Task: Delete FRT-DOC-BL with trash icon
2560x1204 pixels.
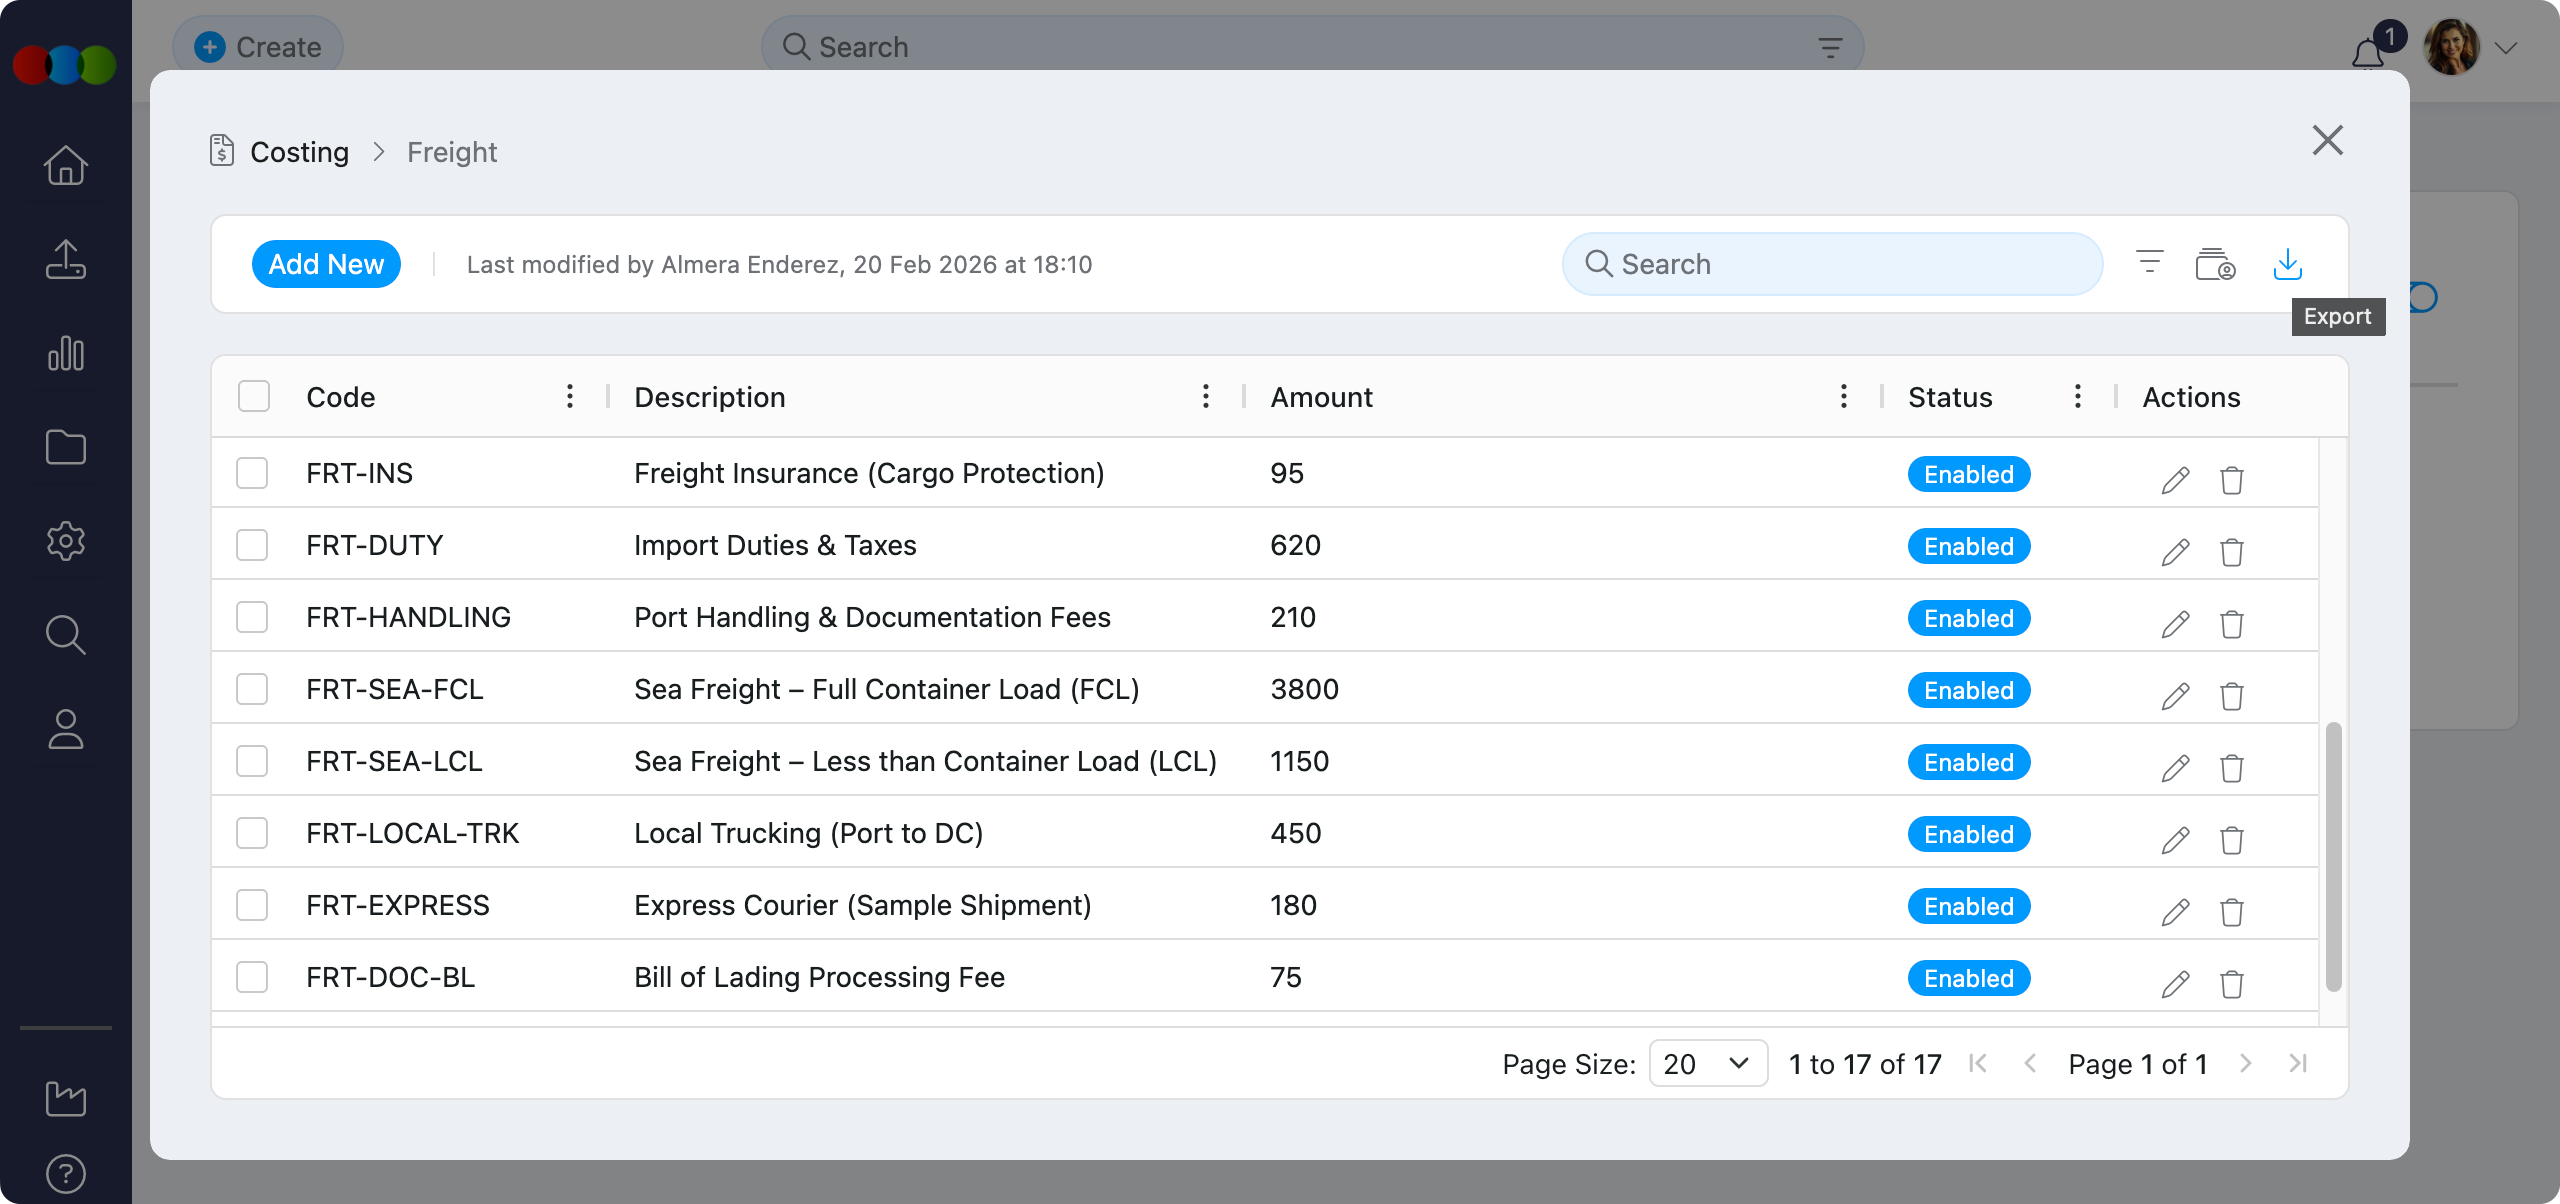Action: click(x=2231, y=984)
